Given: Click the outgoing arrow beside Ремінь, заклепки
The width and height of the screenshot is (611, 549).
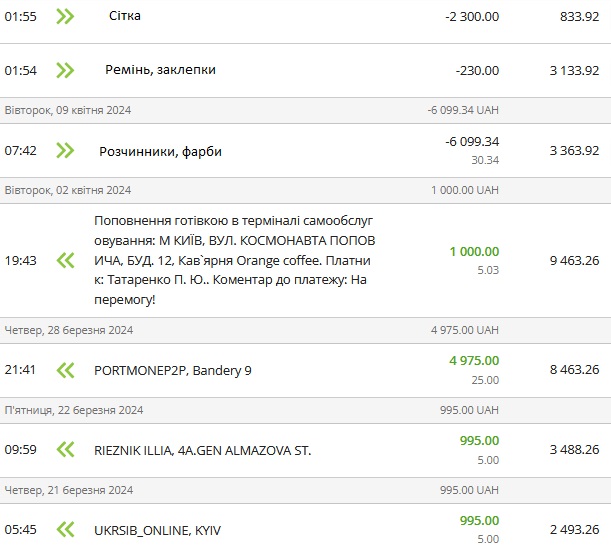Looking at the screenshot, I should coord(65,70).
